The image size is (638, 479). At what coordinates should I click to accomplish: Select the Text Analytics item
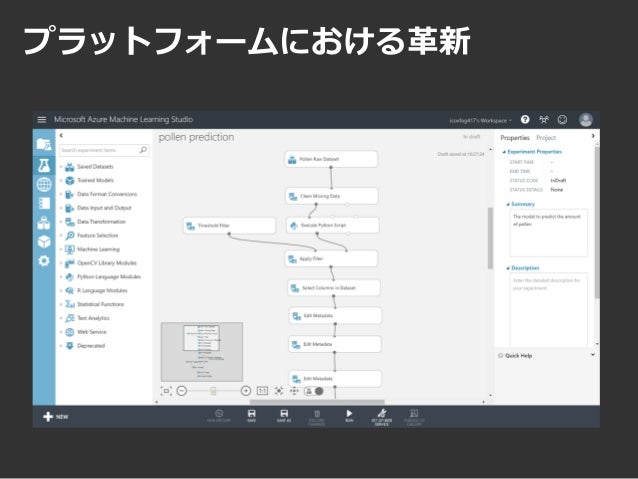tap(93, 318)
